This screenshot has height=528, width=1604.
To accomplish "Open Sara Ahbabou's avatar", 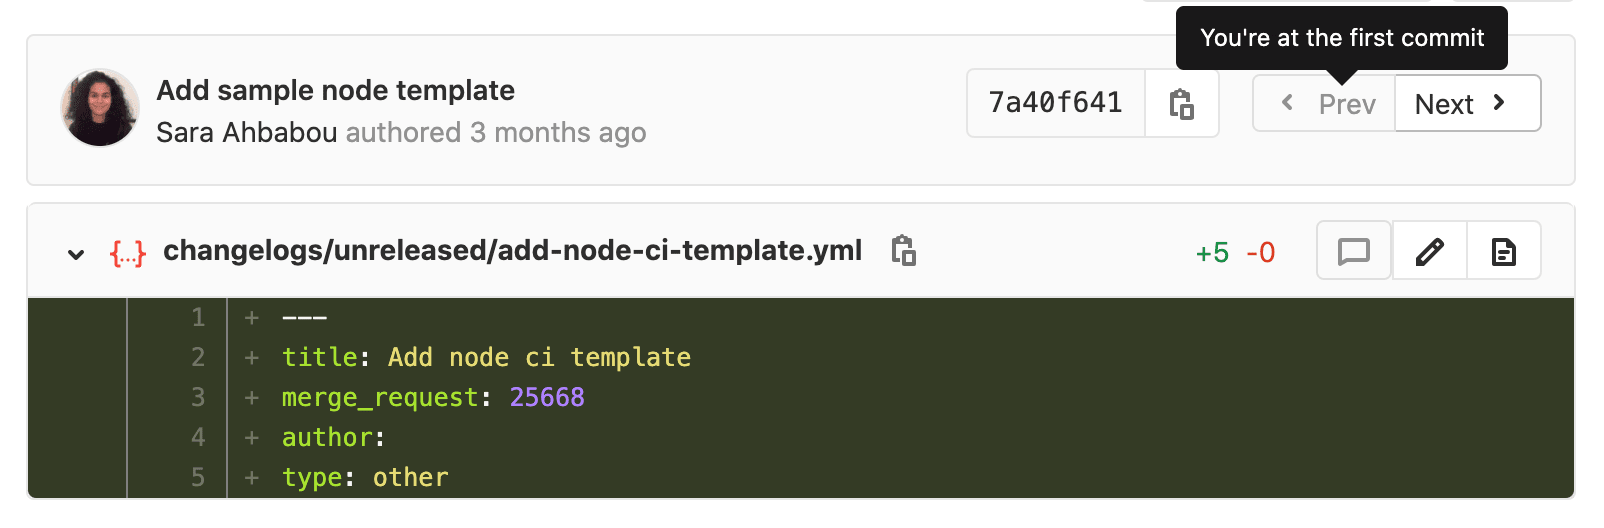I will [99, 108].
